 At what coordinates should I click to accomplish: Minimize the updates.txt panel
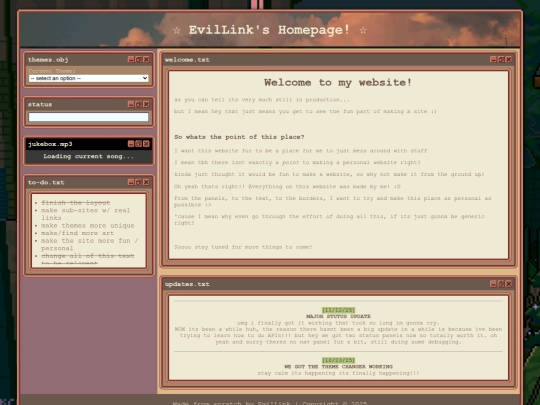click(493, 284)
